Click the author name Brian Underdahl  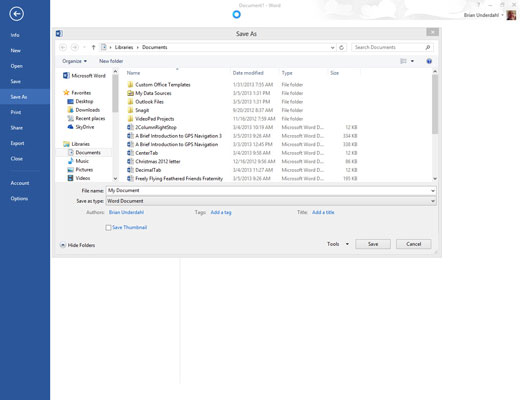126,212
